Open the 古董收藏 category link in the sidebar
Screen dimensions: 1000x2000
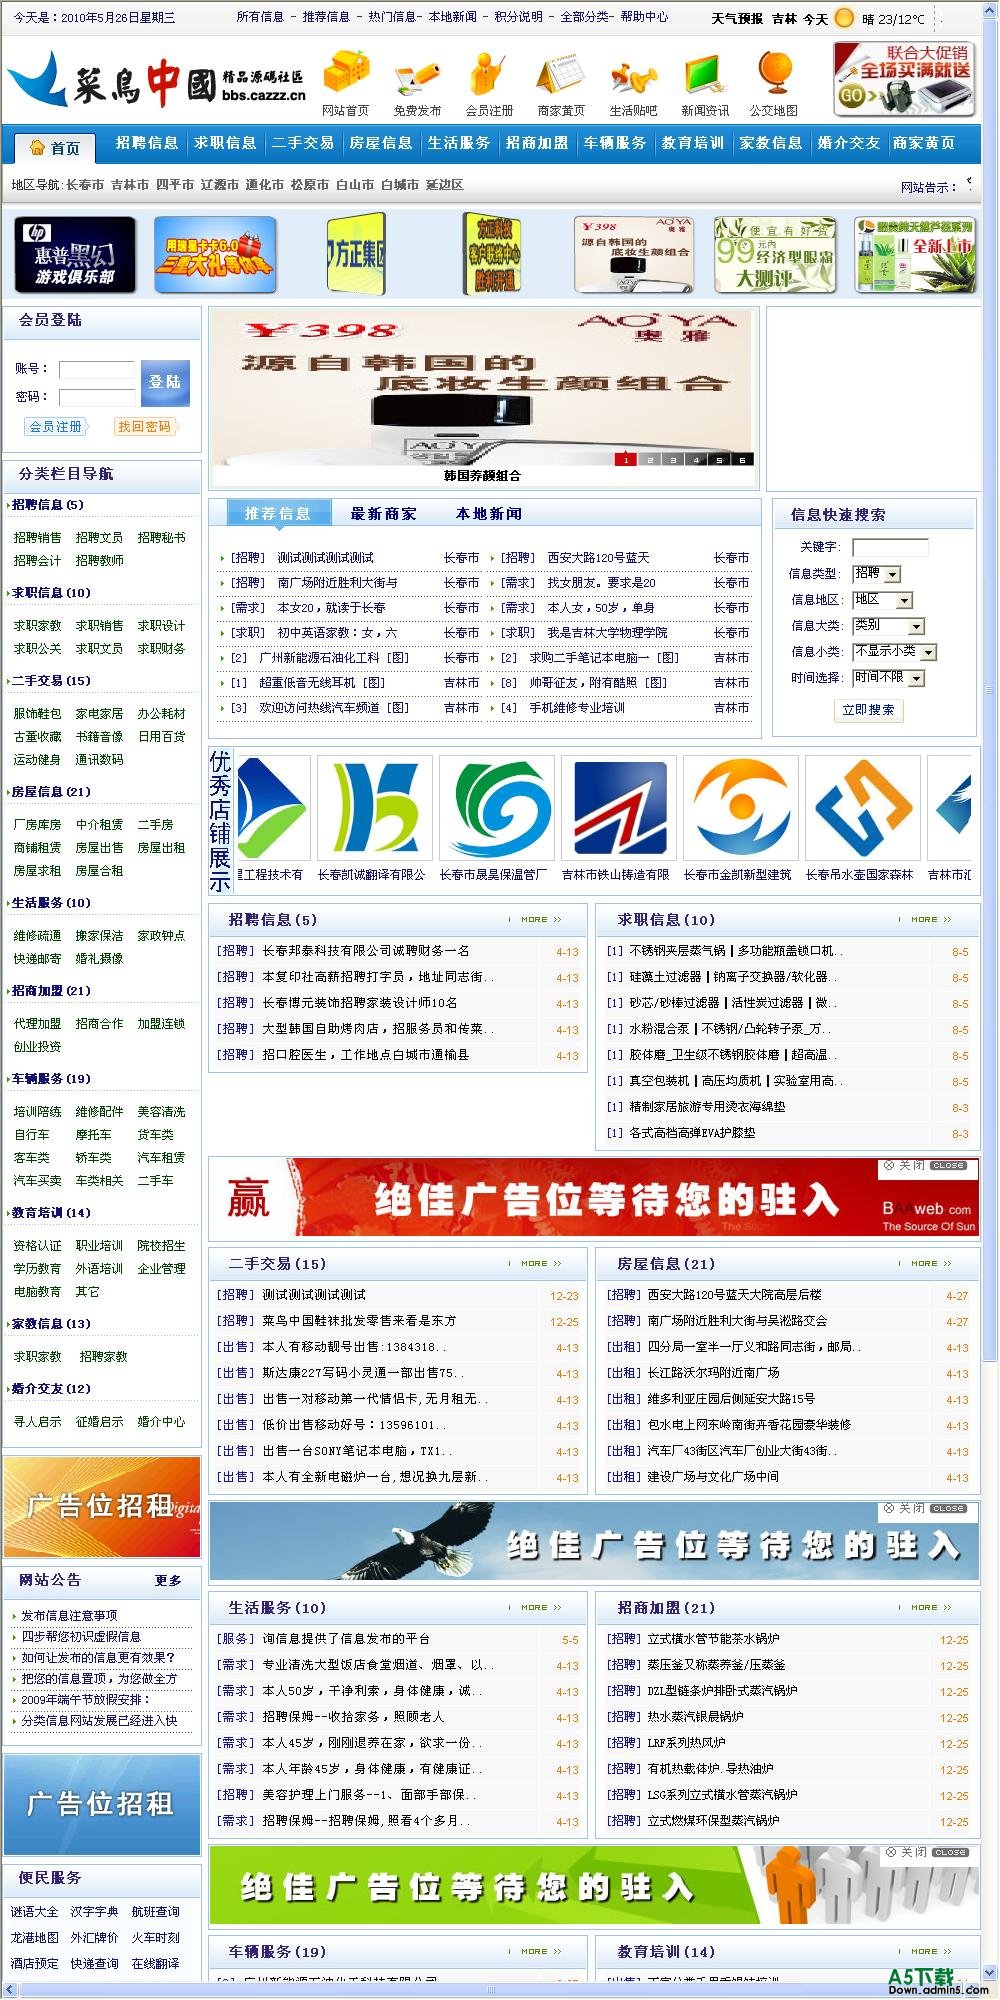[x=37, y=737]
